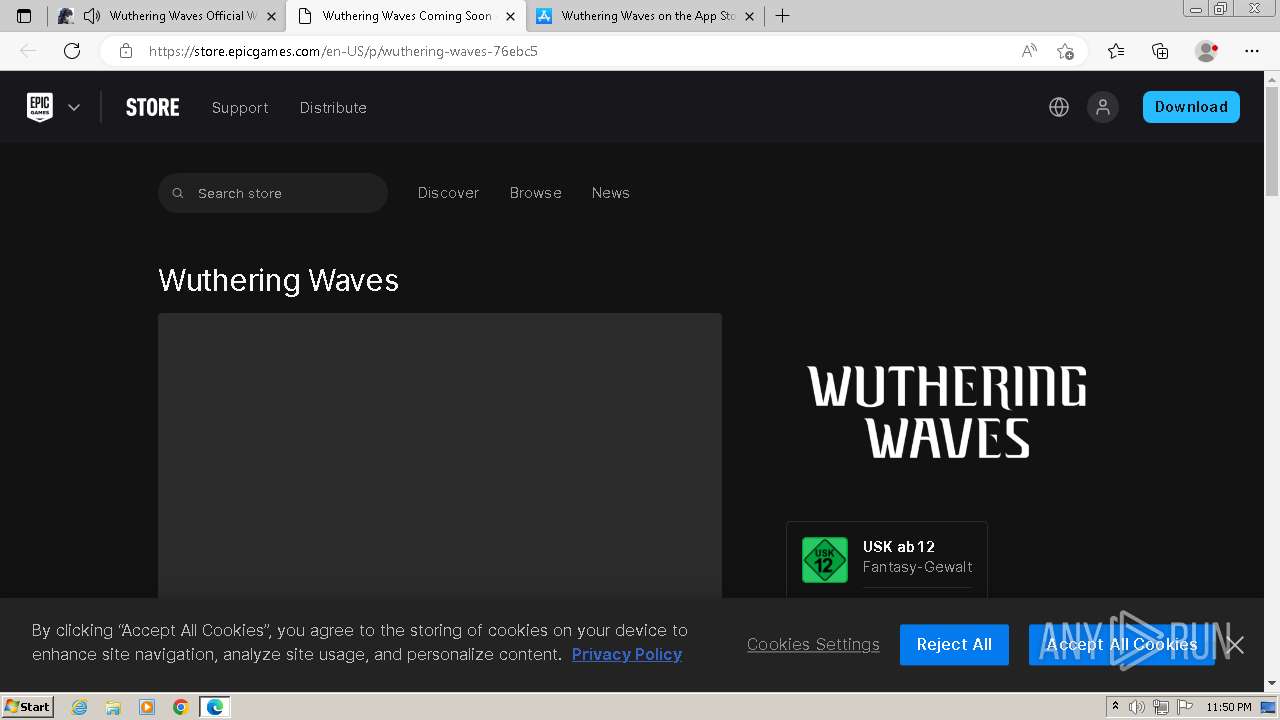
Task: Open browser Collections
Action: 1160,51
